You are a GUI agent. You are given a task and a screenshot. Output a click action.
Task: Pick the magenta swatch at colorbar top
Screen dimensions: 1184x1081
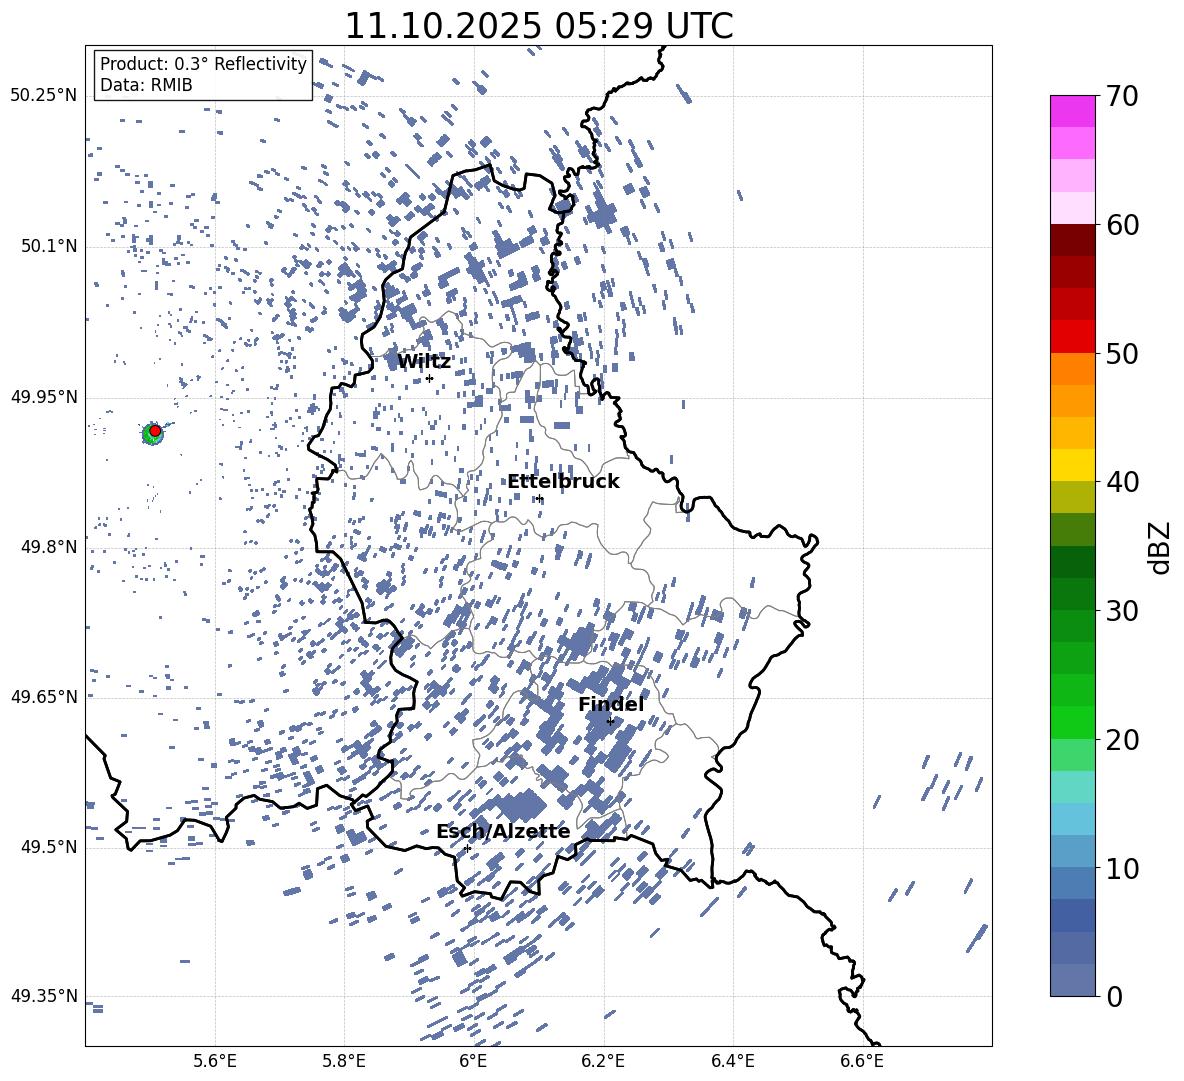tap(1073, 112)
